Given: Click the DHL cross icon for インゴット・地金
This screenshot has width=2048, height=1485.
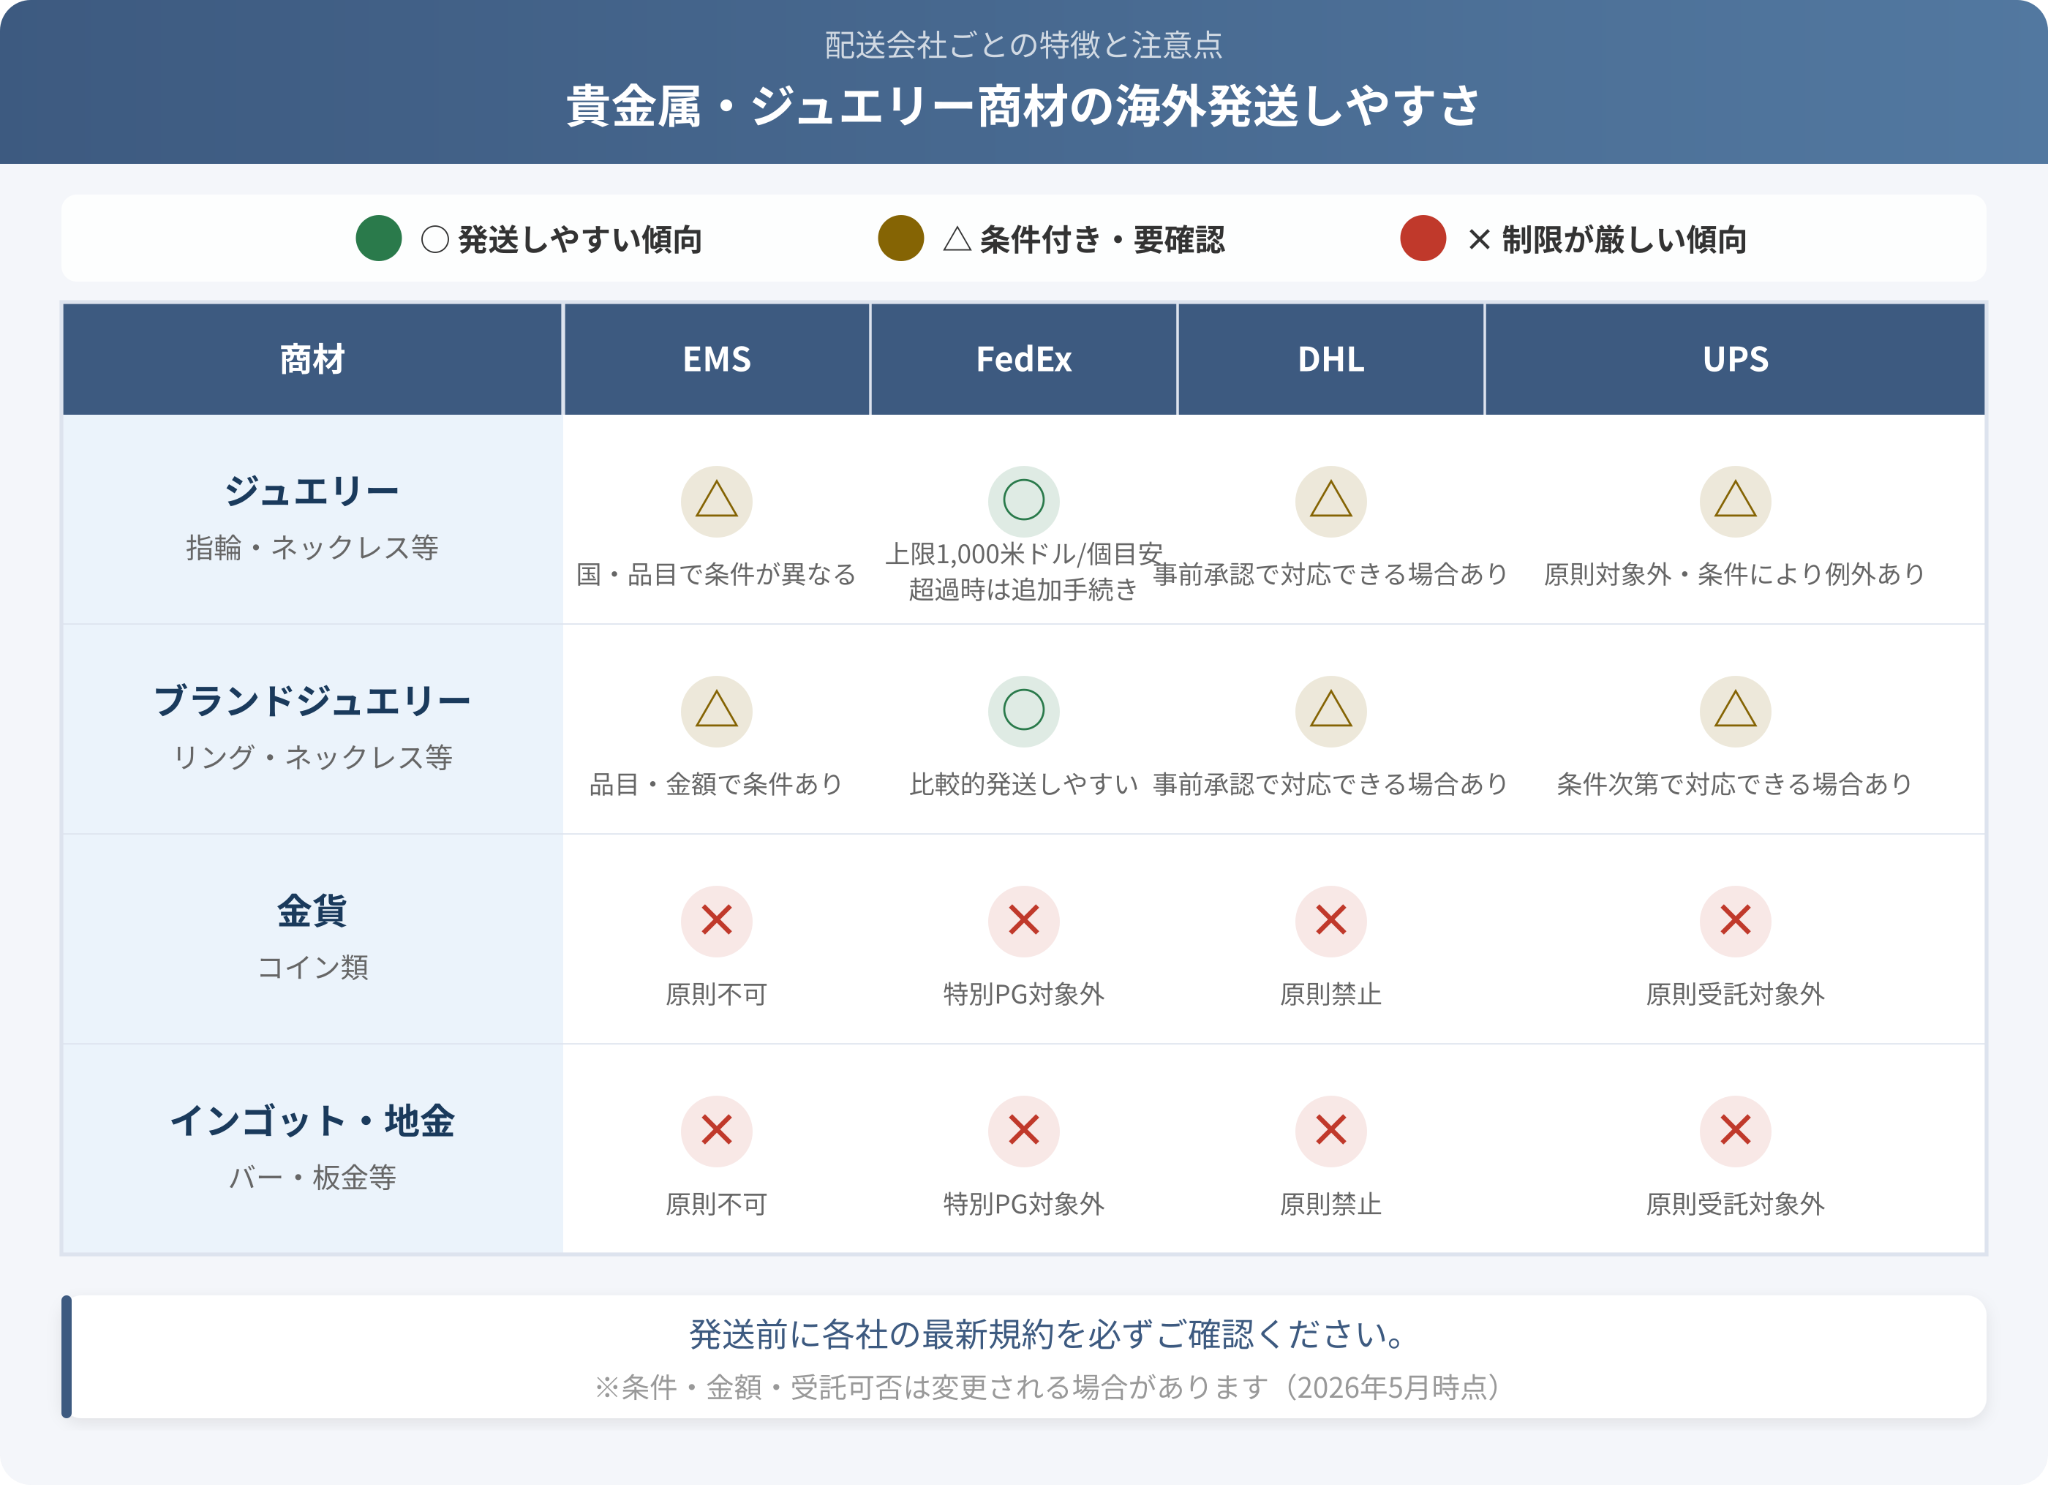Looking at the screenshot, I should [x=1330, y=1131].
